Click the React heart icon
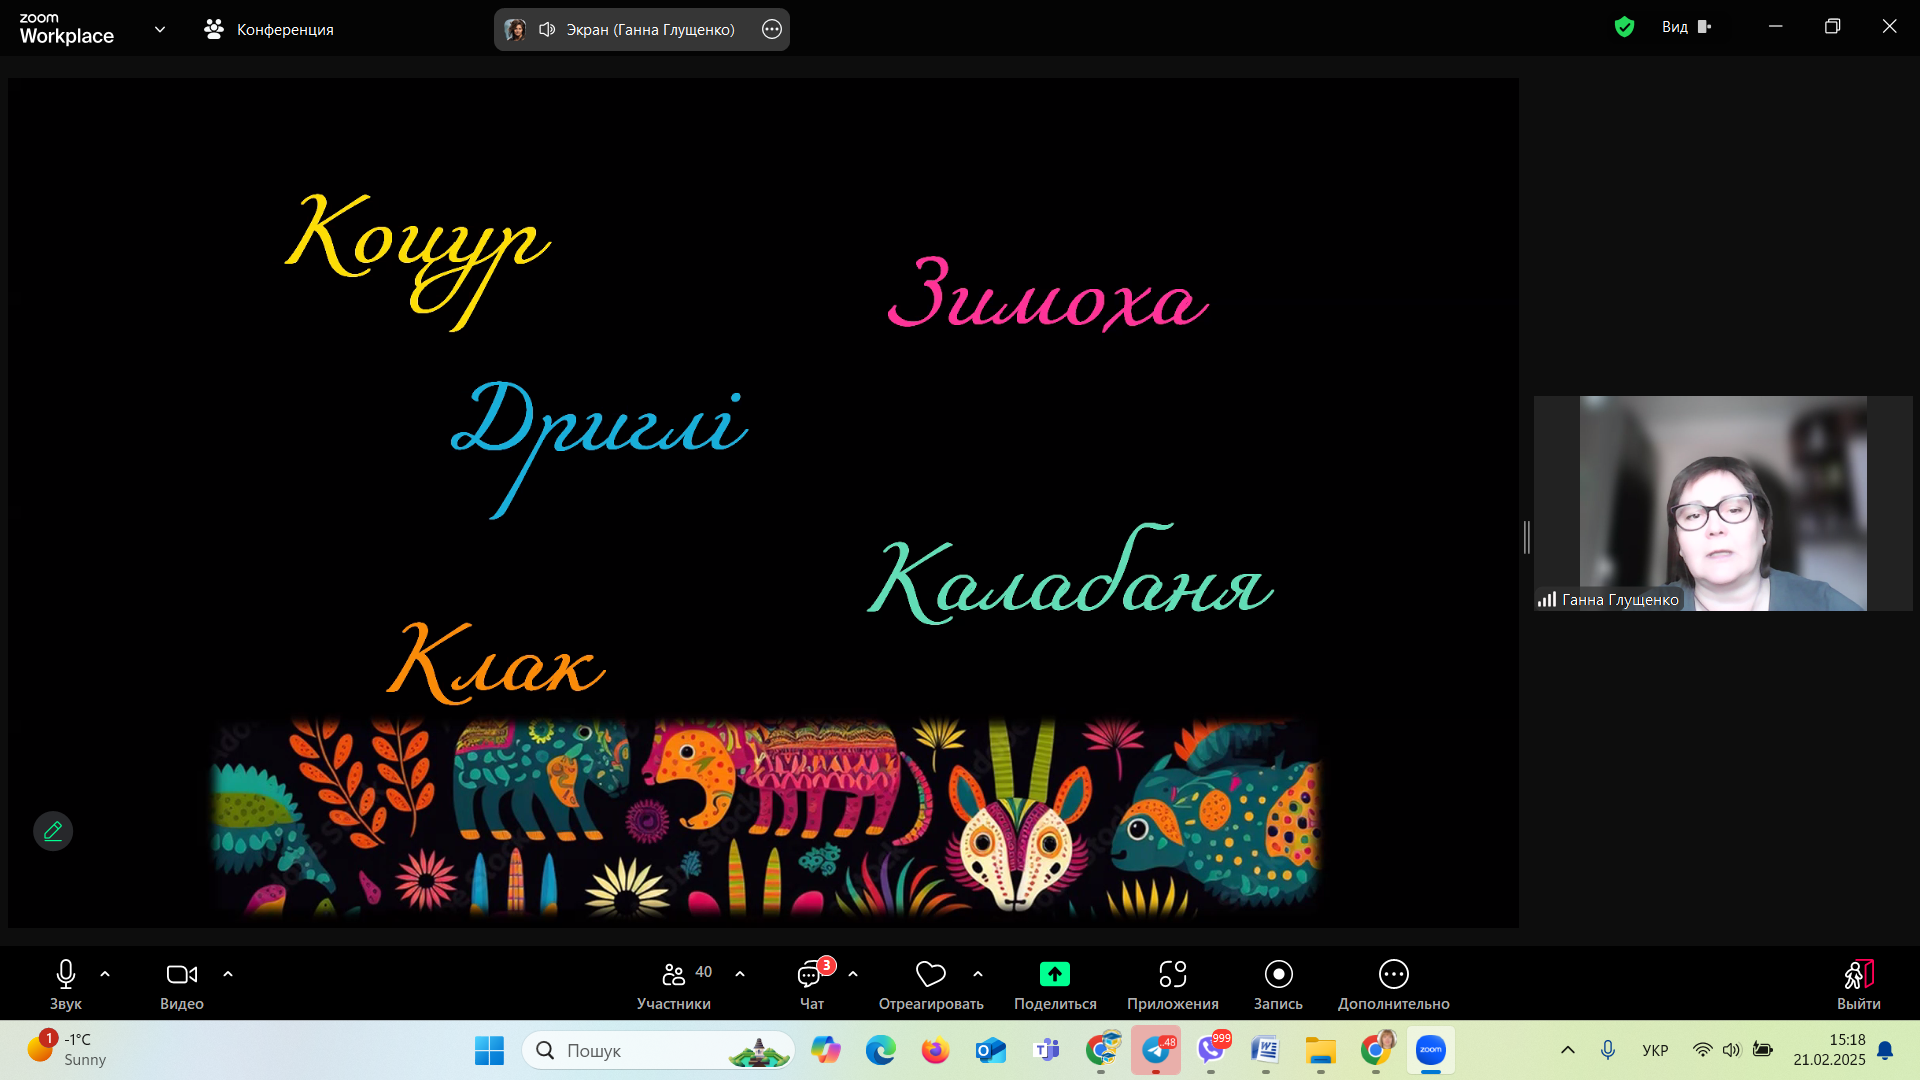 pyautogui.click(x=930, y=974)
